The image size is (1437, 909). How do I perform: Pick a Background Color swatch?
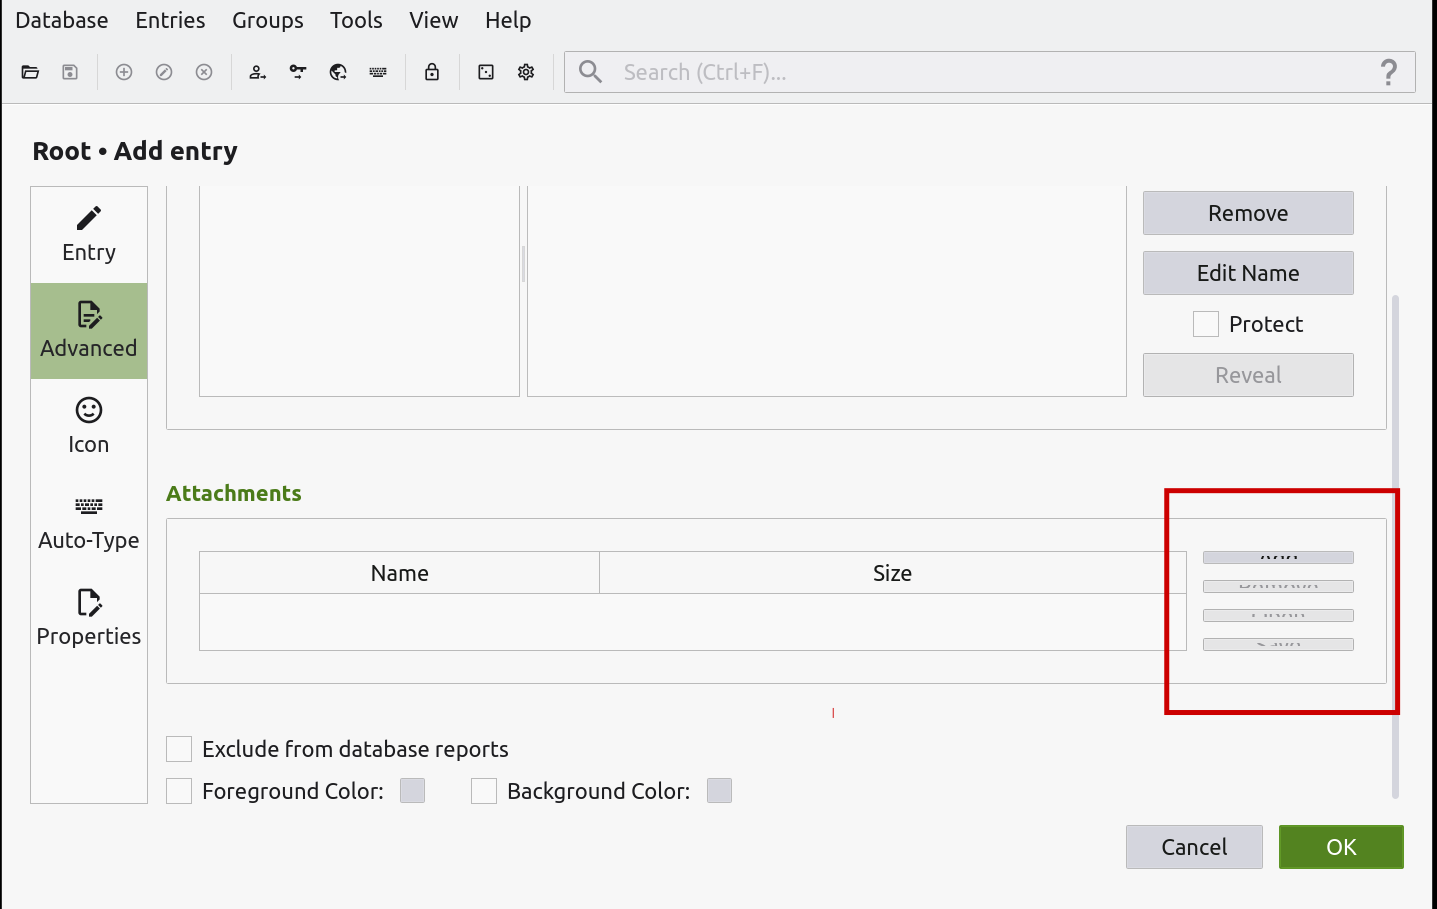click(x=719, y=790)
